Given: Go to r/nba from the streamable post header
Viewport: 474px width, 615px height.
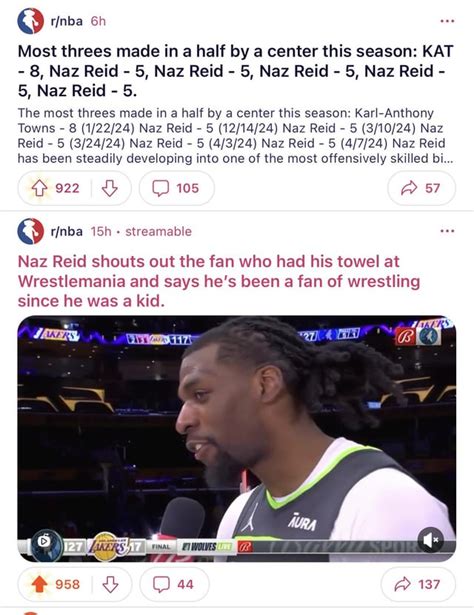Looking at the screenshot, I should point(67,231).
